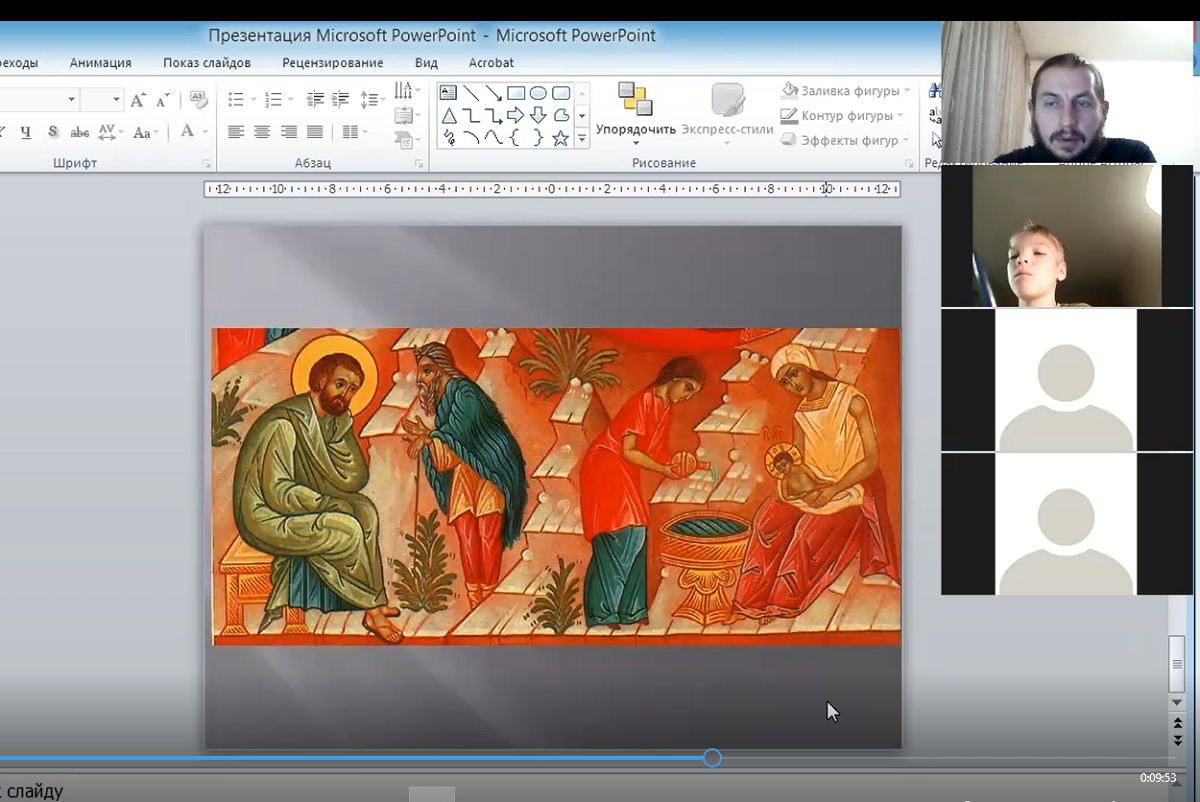Align paragraph text to the left
The image size is (1200, 802).
[236, 132]
